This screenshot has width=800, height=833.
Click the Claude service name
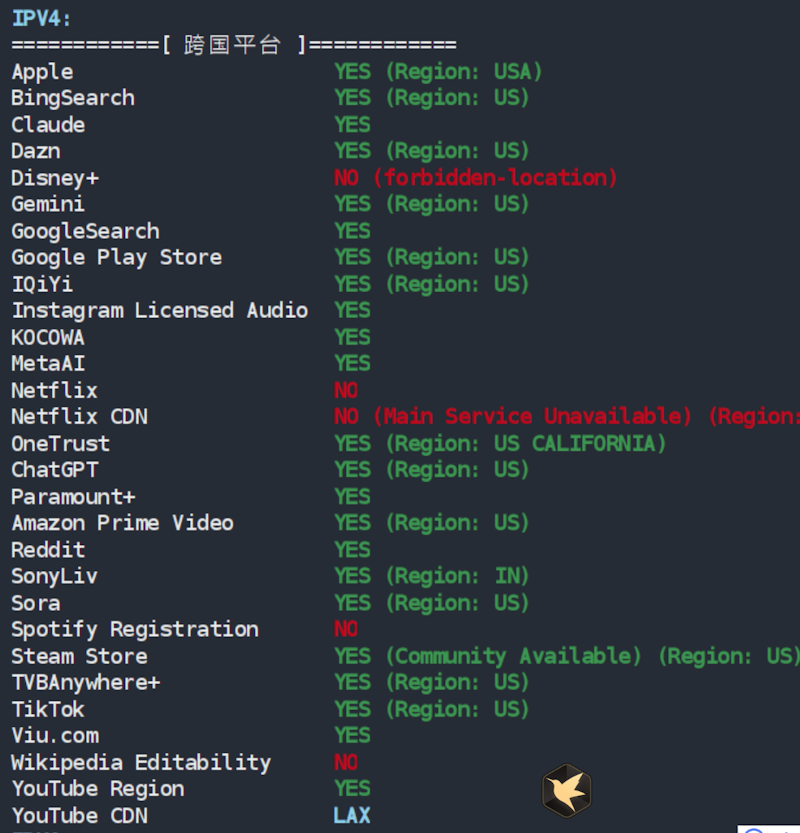pos(48,125)
